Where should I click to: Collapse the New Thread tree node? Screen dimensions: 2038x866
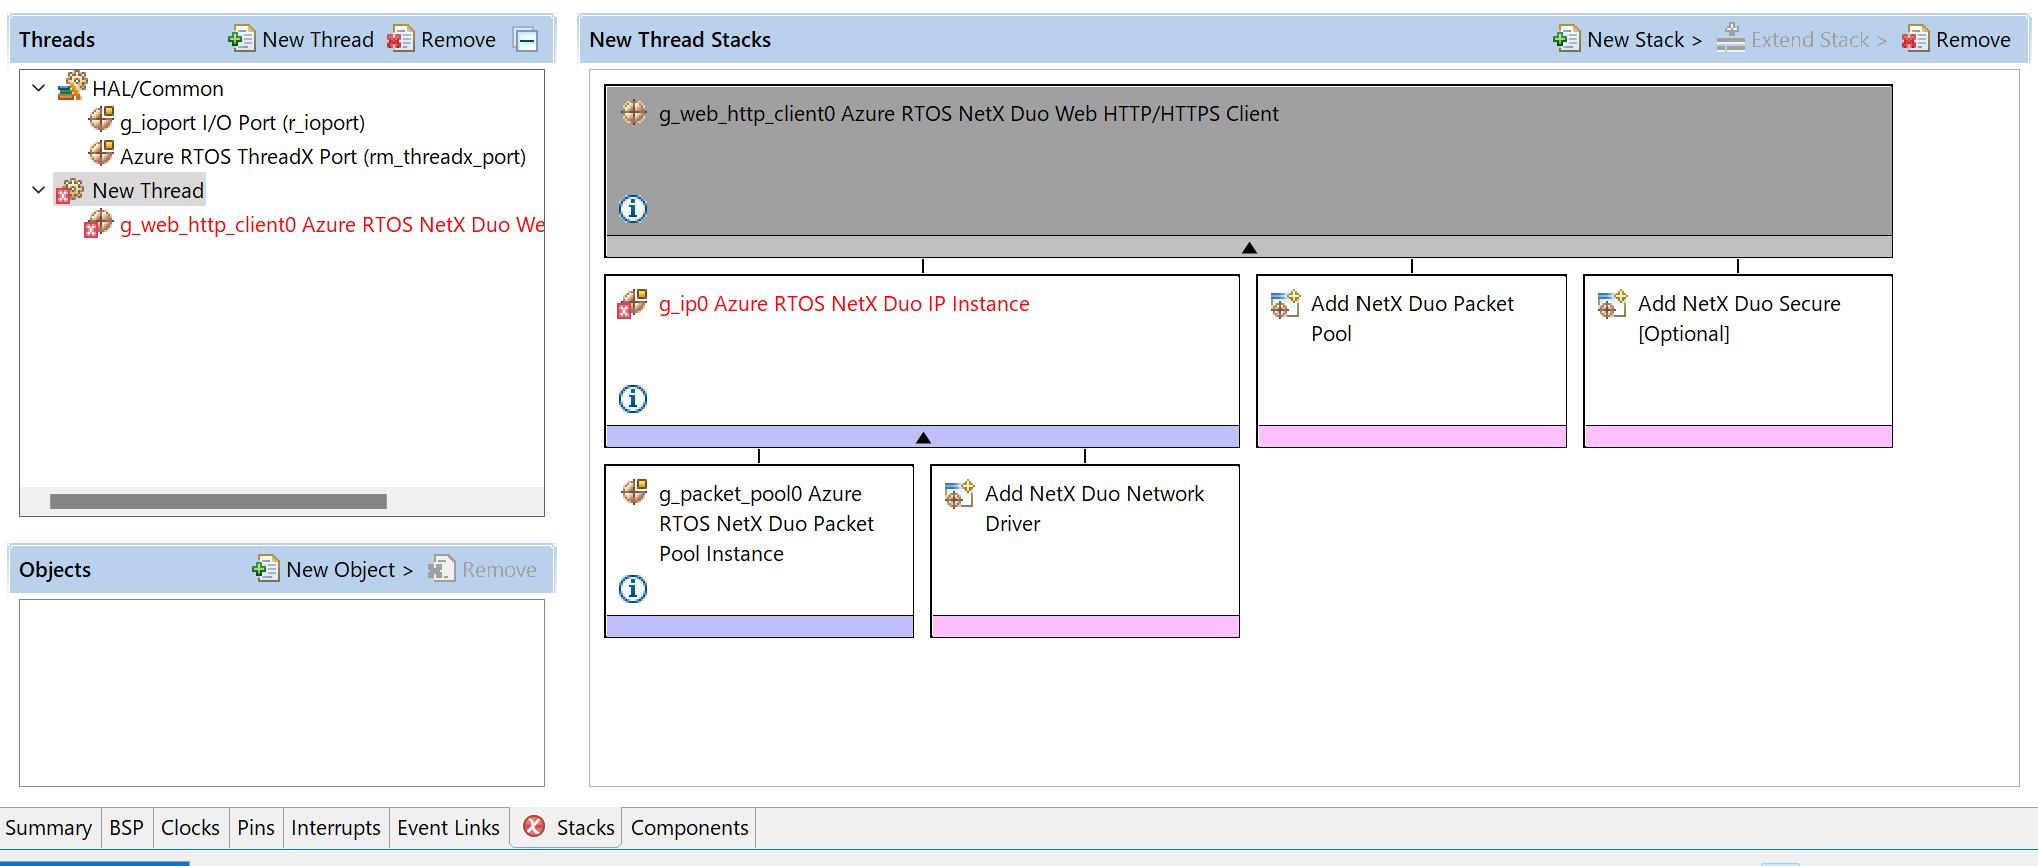[x=38, y=190]
